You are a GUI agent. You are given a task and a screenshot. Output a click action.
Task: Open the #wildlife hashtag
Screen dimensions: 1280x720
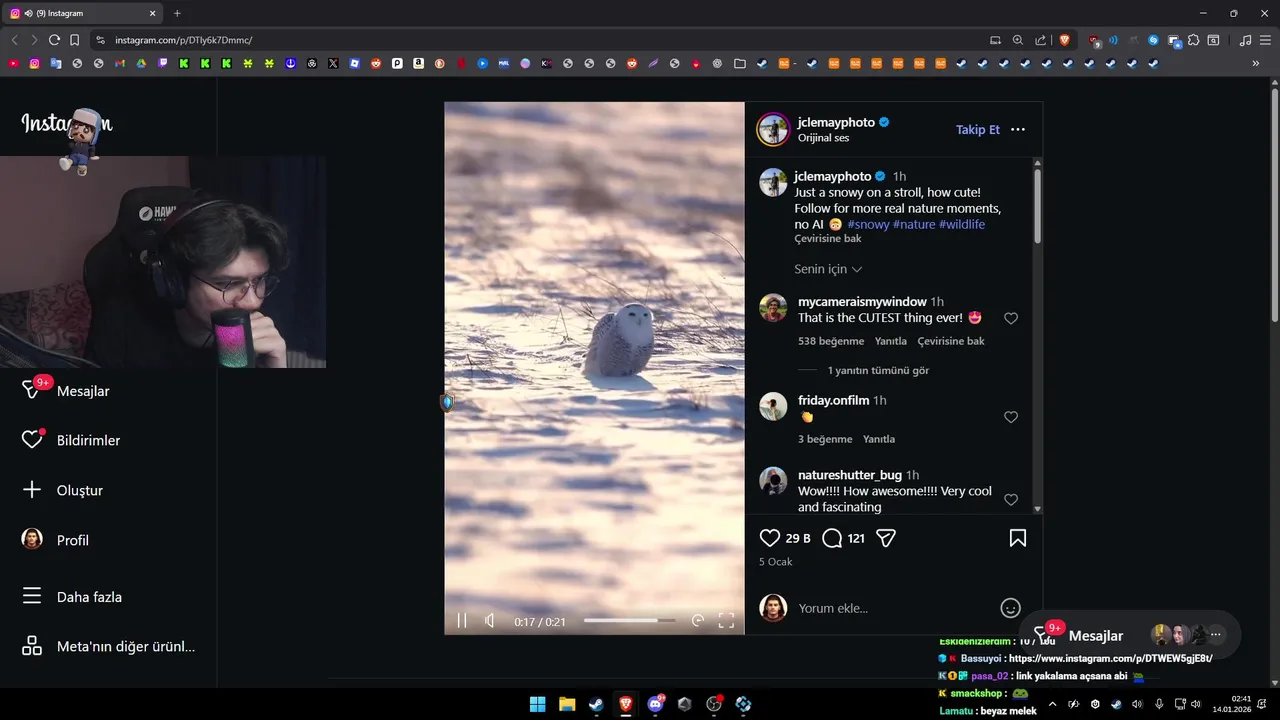tap(962, 224)
